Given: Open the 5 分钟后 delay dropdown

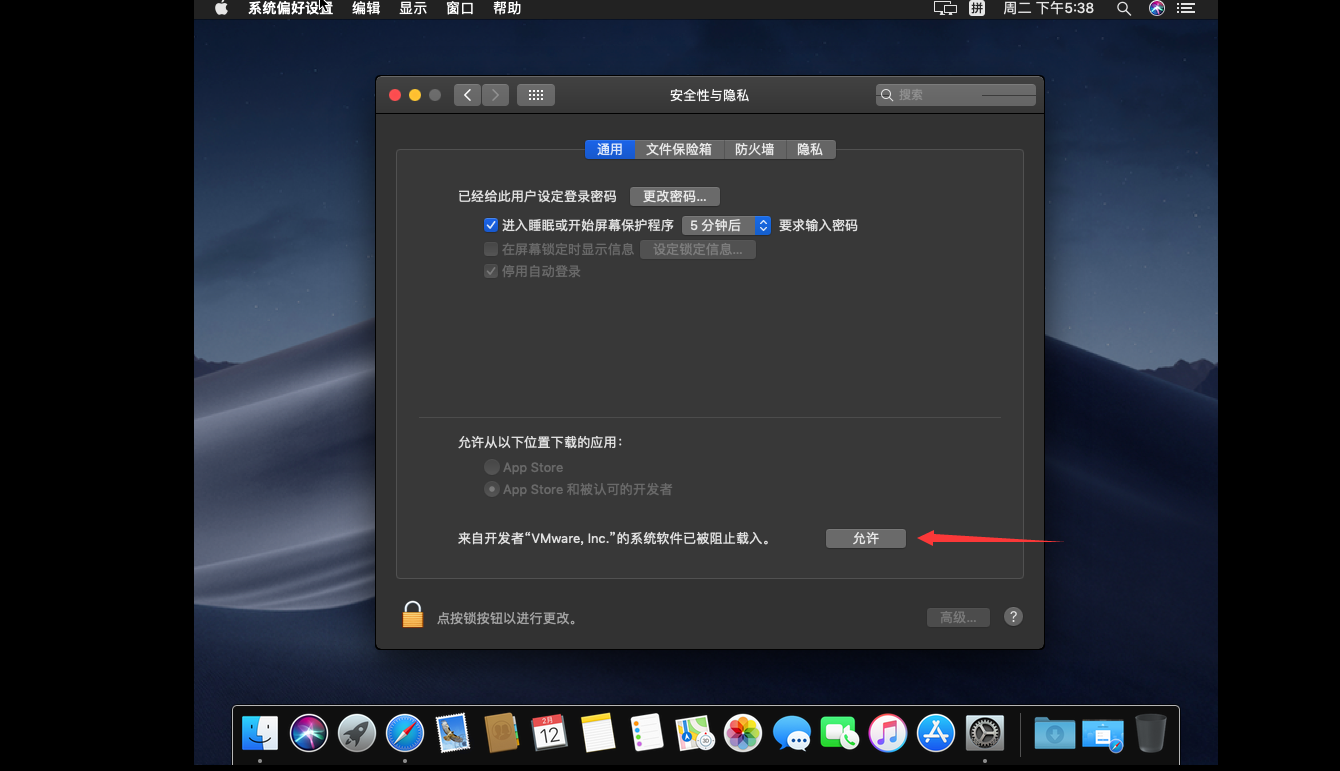Looking at the screenshot, I should point(727,225).
